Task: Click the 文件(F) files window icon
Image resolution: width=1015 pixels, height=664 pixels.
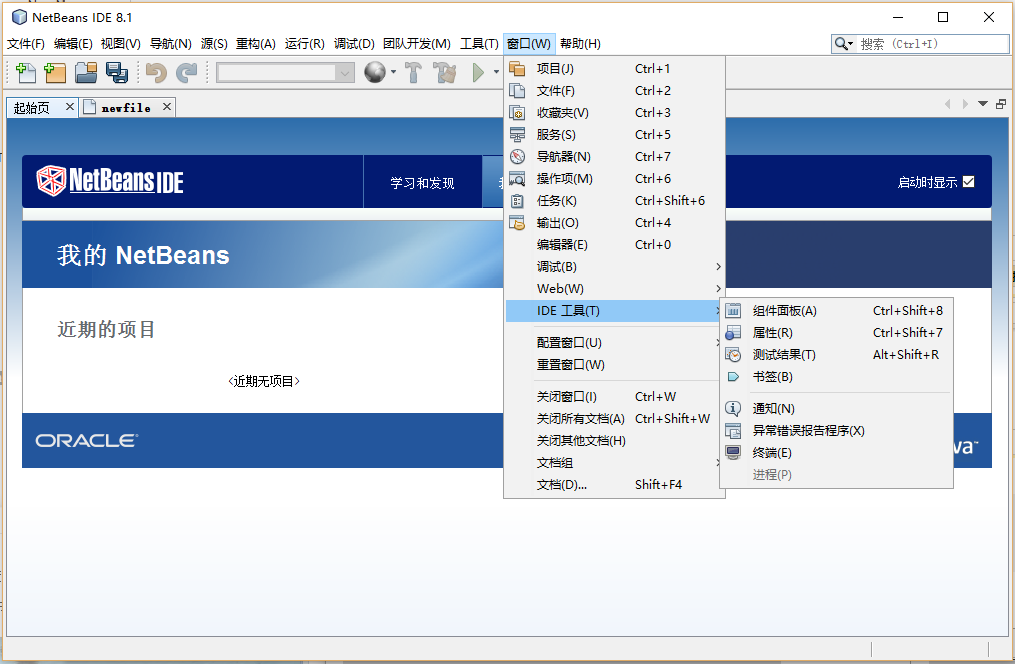Action: 517,91
